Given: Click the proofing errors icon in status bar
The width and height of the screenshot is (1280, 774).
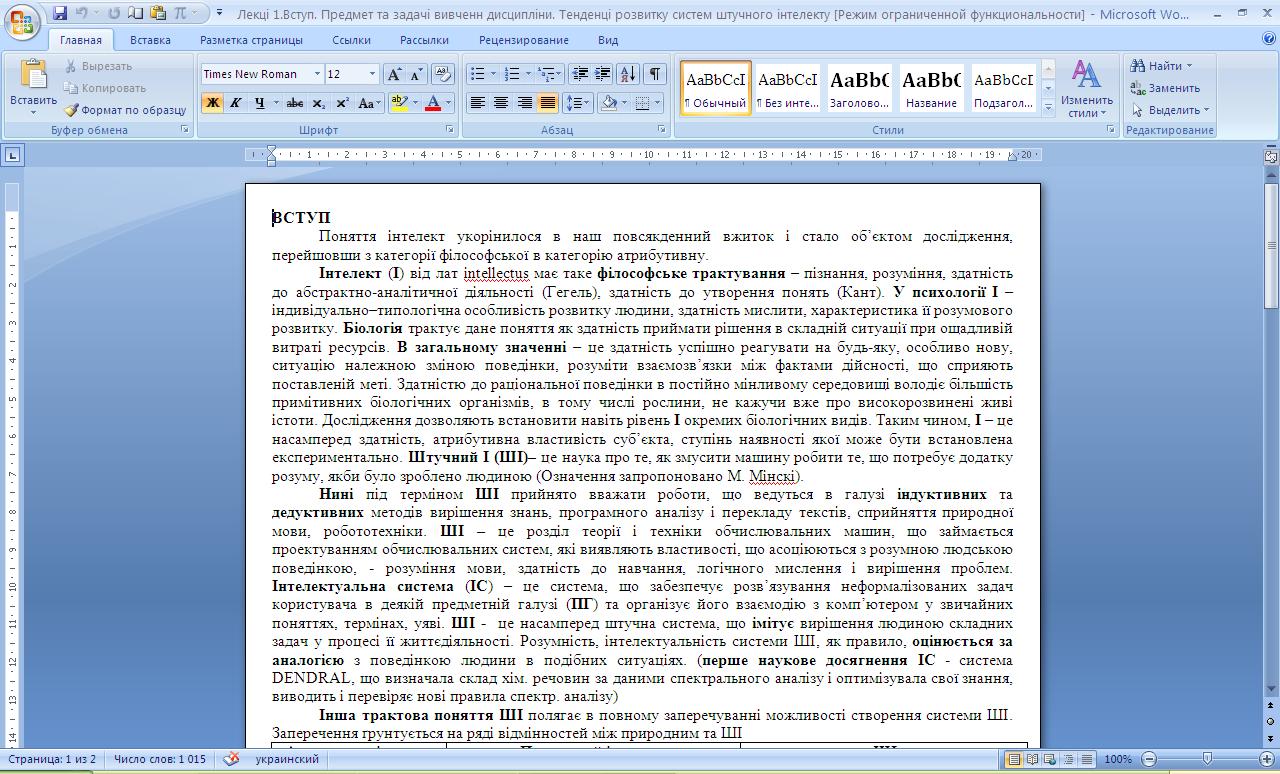Looking at the screenshot, I should coord(231,759).
